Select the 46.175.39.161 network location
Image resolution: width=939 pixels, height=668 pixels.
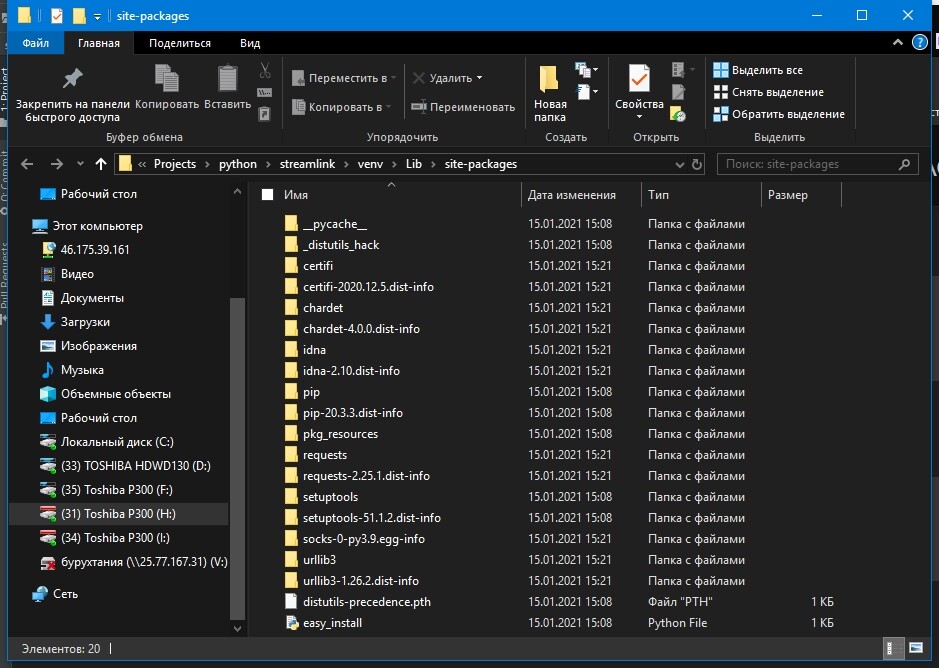tap(95, 250)
